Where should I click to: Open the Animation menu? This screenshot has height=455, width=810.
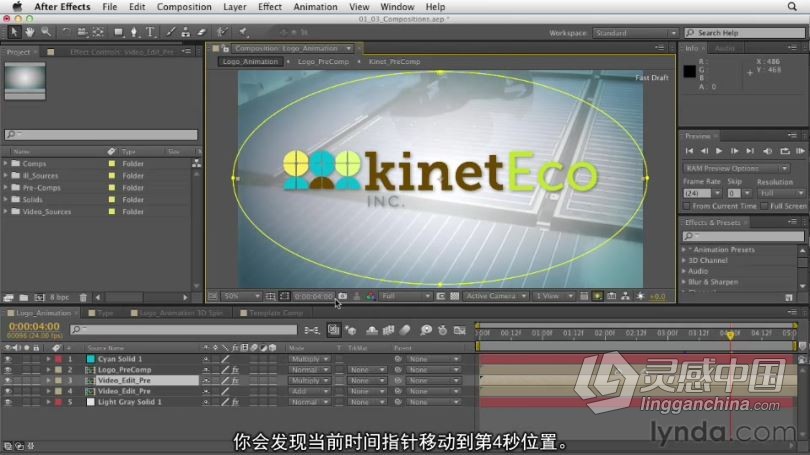(x=315, y=7)
